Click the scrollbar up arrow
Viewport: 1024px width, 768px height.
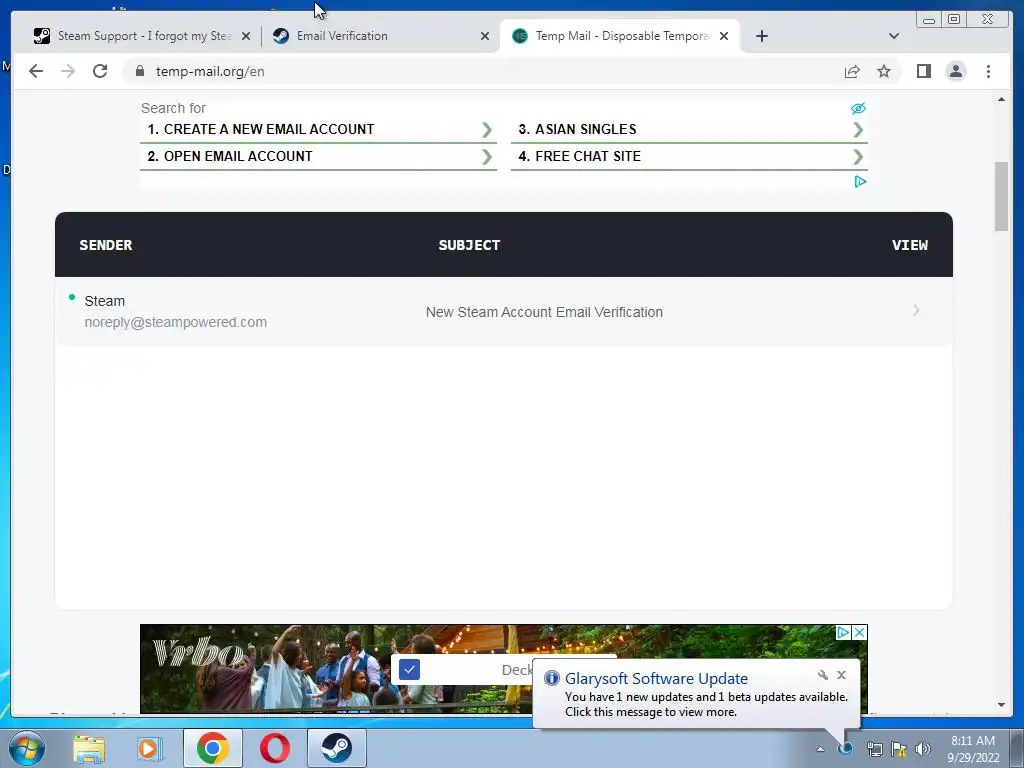coord(1002,99)
